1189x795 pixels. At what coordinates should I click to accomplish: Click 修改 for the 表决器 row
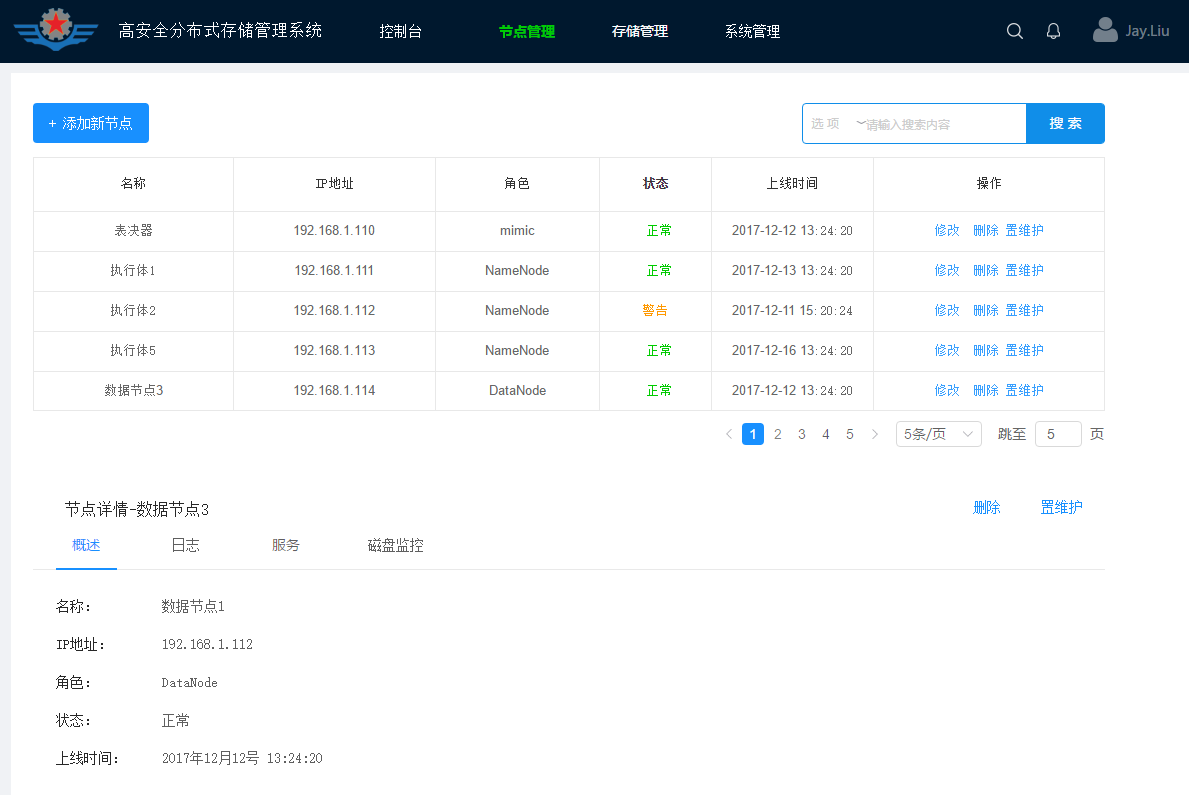click(x=946, y=230)
